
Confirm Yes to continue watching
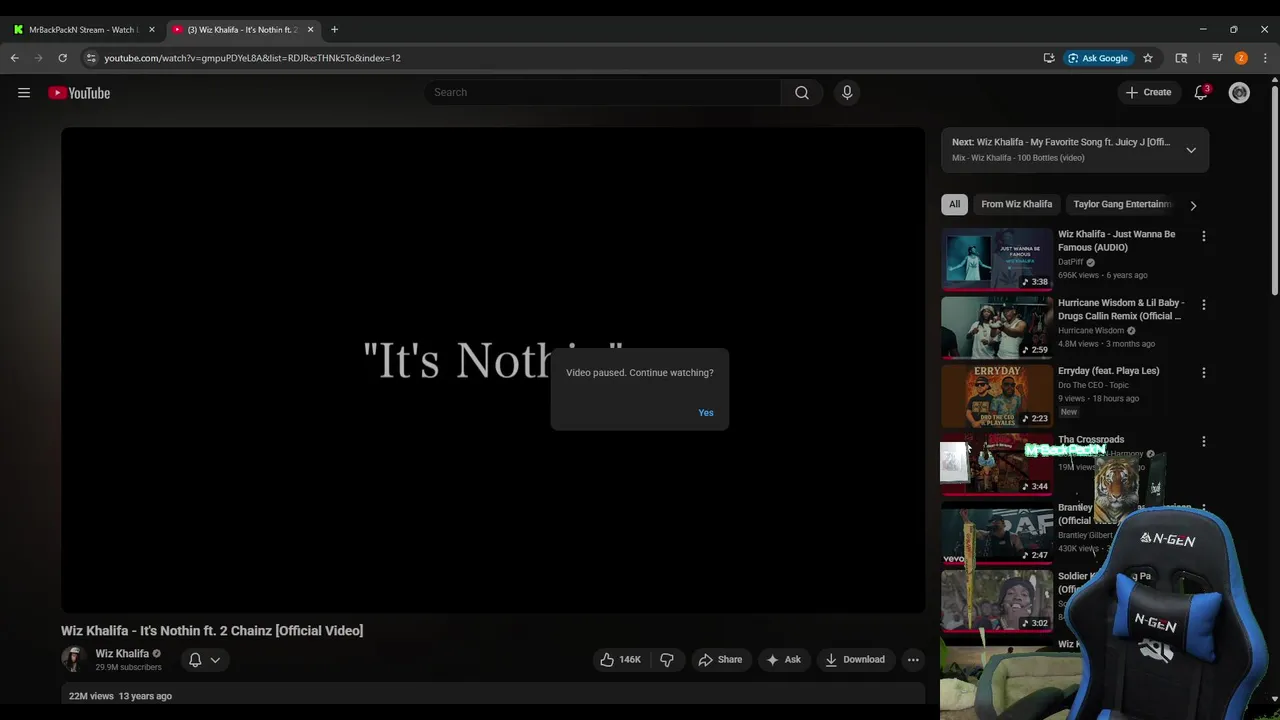[x=706, y=413]
